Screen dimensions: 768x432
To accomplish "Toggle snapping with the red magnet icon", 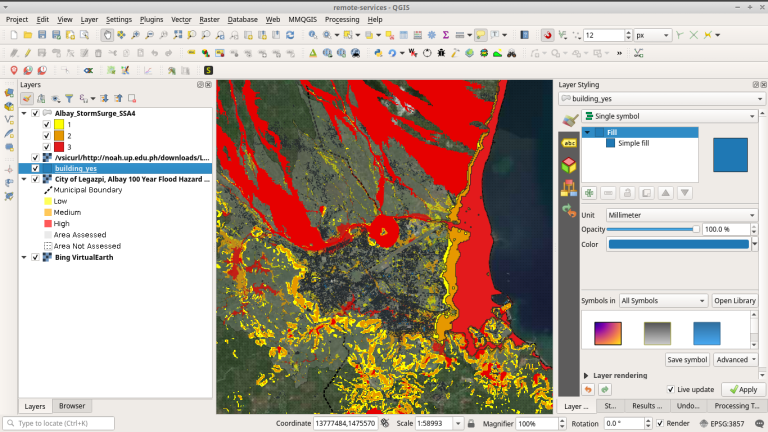I will (548, 35).
